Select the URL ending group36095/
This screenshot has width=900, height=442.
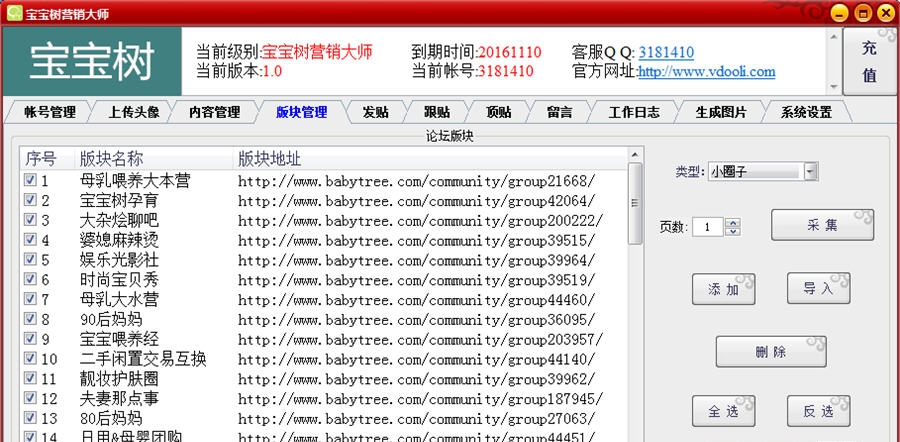[x=416, y=320]
